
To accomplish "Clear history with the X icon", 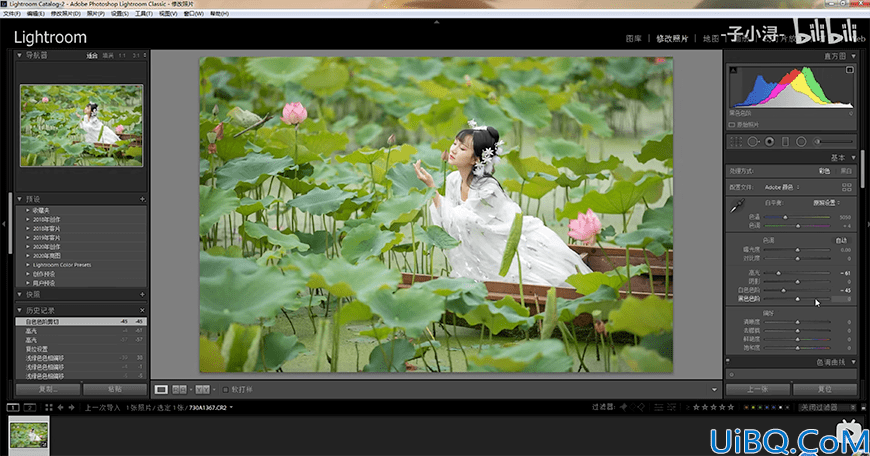I will (142, 311).
